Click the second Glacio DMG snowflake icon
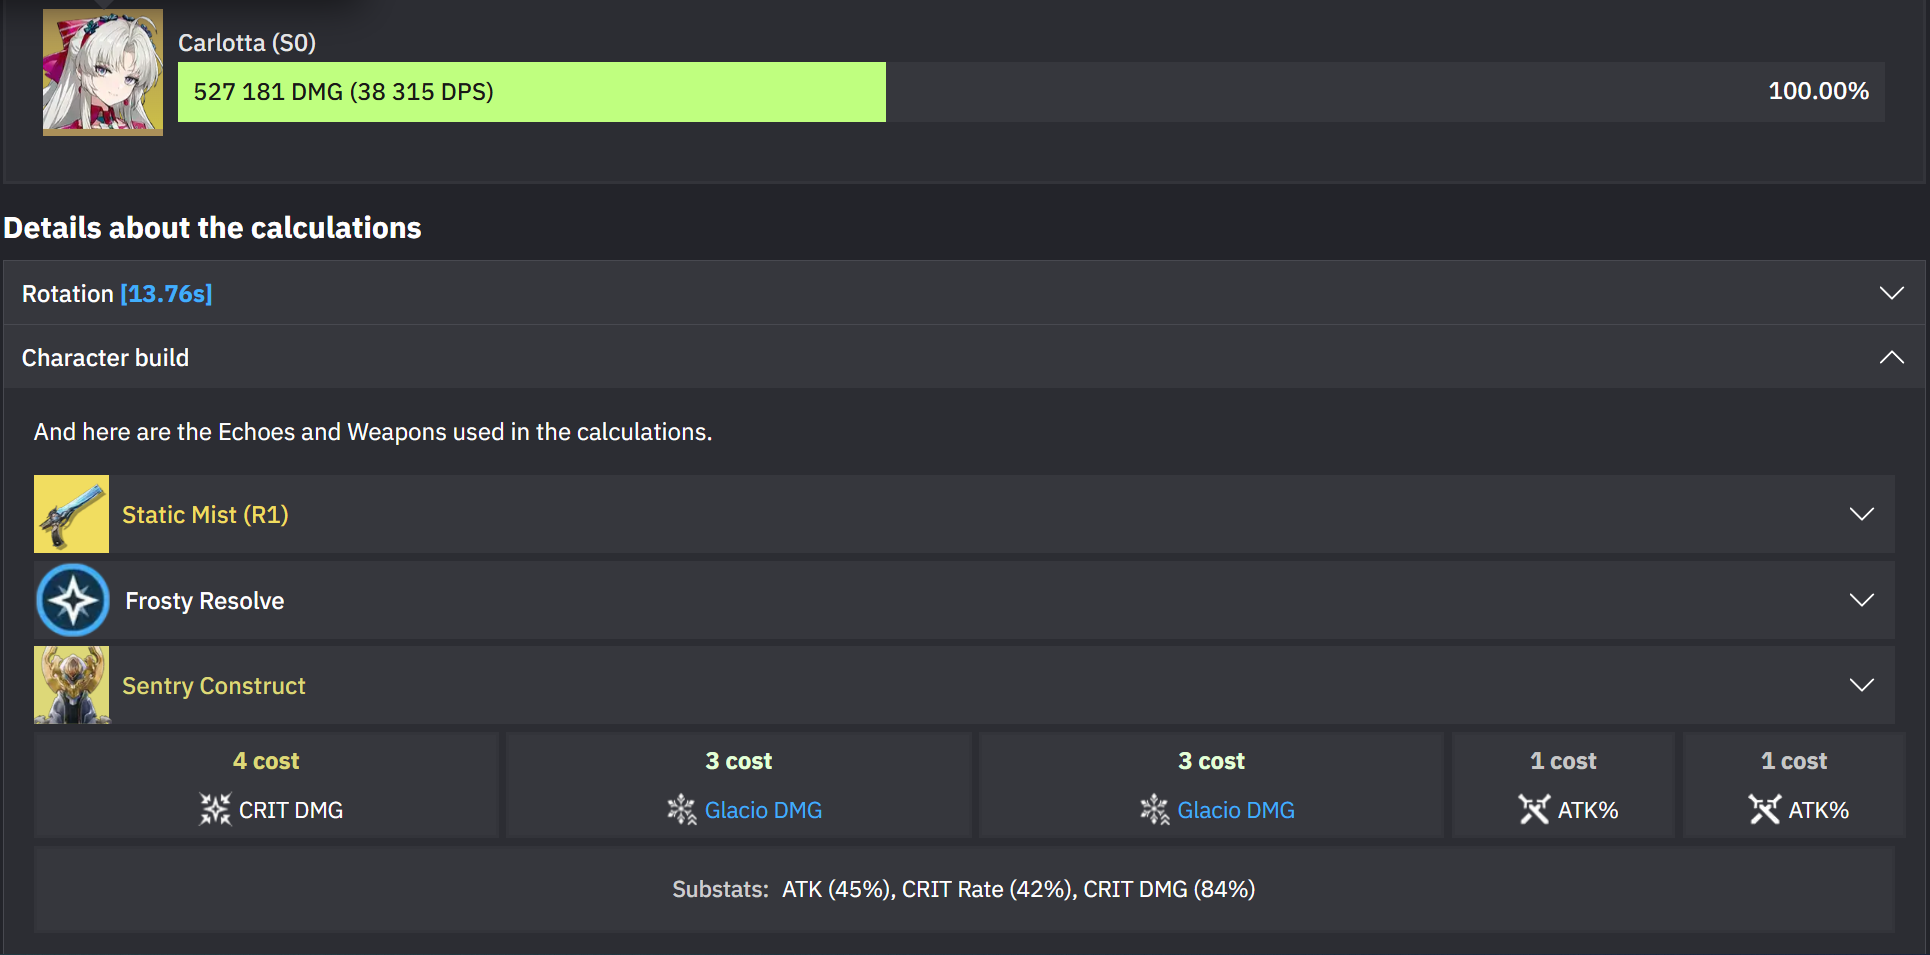This screenshot has width=1930, height=955. (1155, 809)
